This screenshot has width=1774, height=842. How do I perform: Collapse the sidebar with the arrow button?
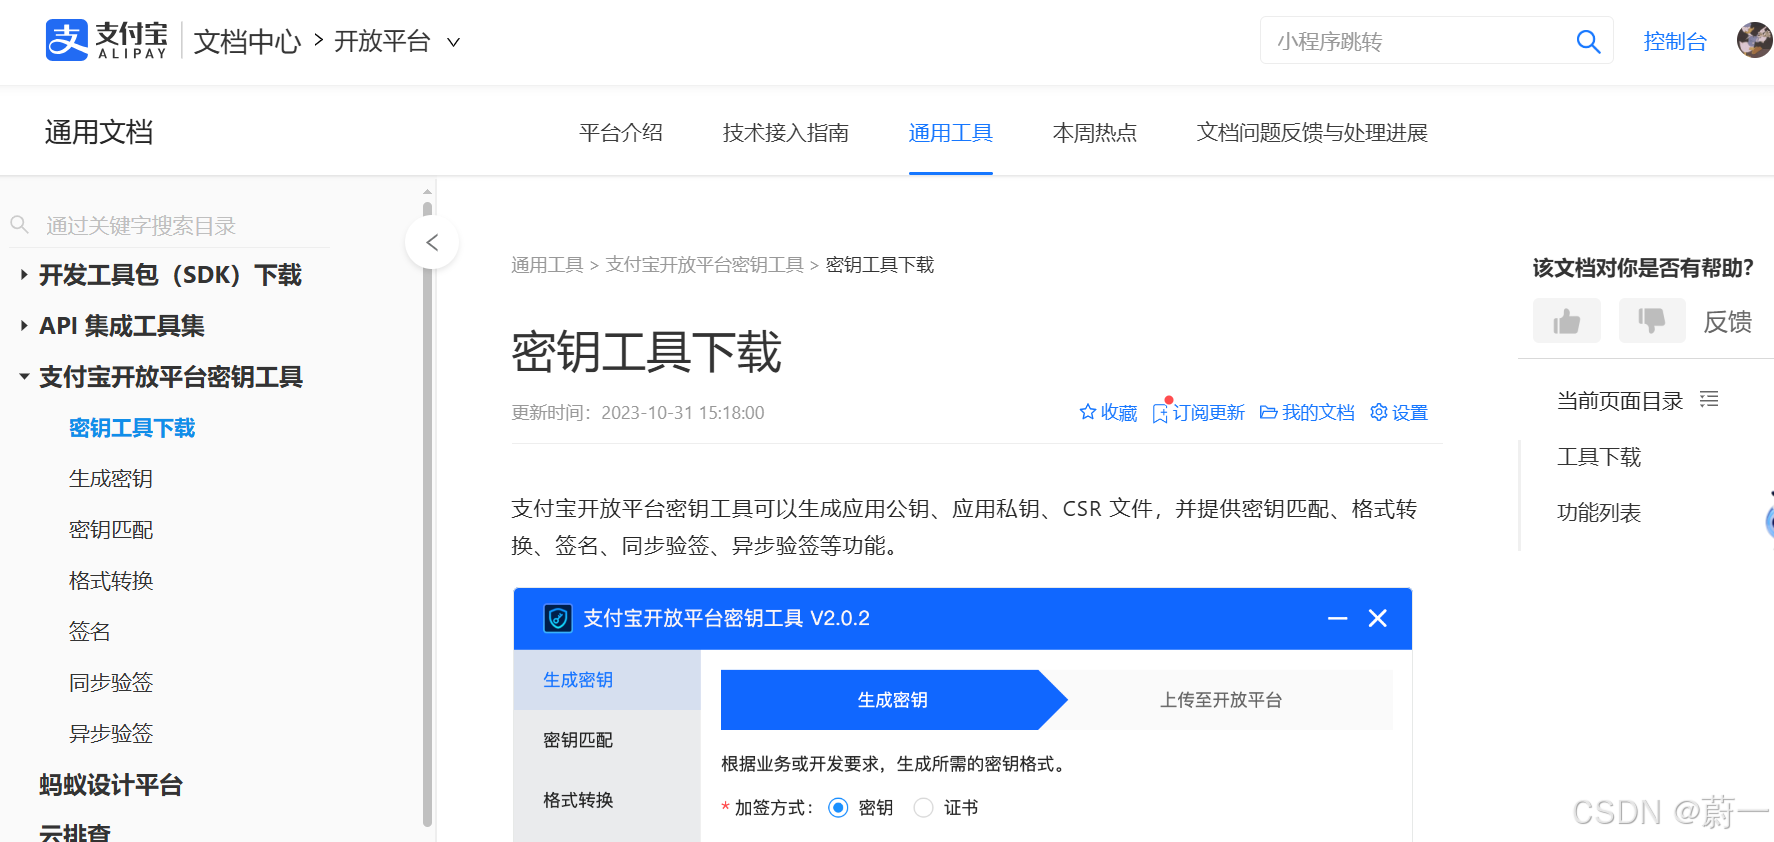pyautogui.click(x=432, y=242)
